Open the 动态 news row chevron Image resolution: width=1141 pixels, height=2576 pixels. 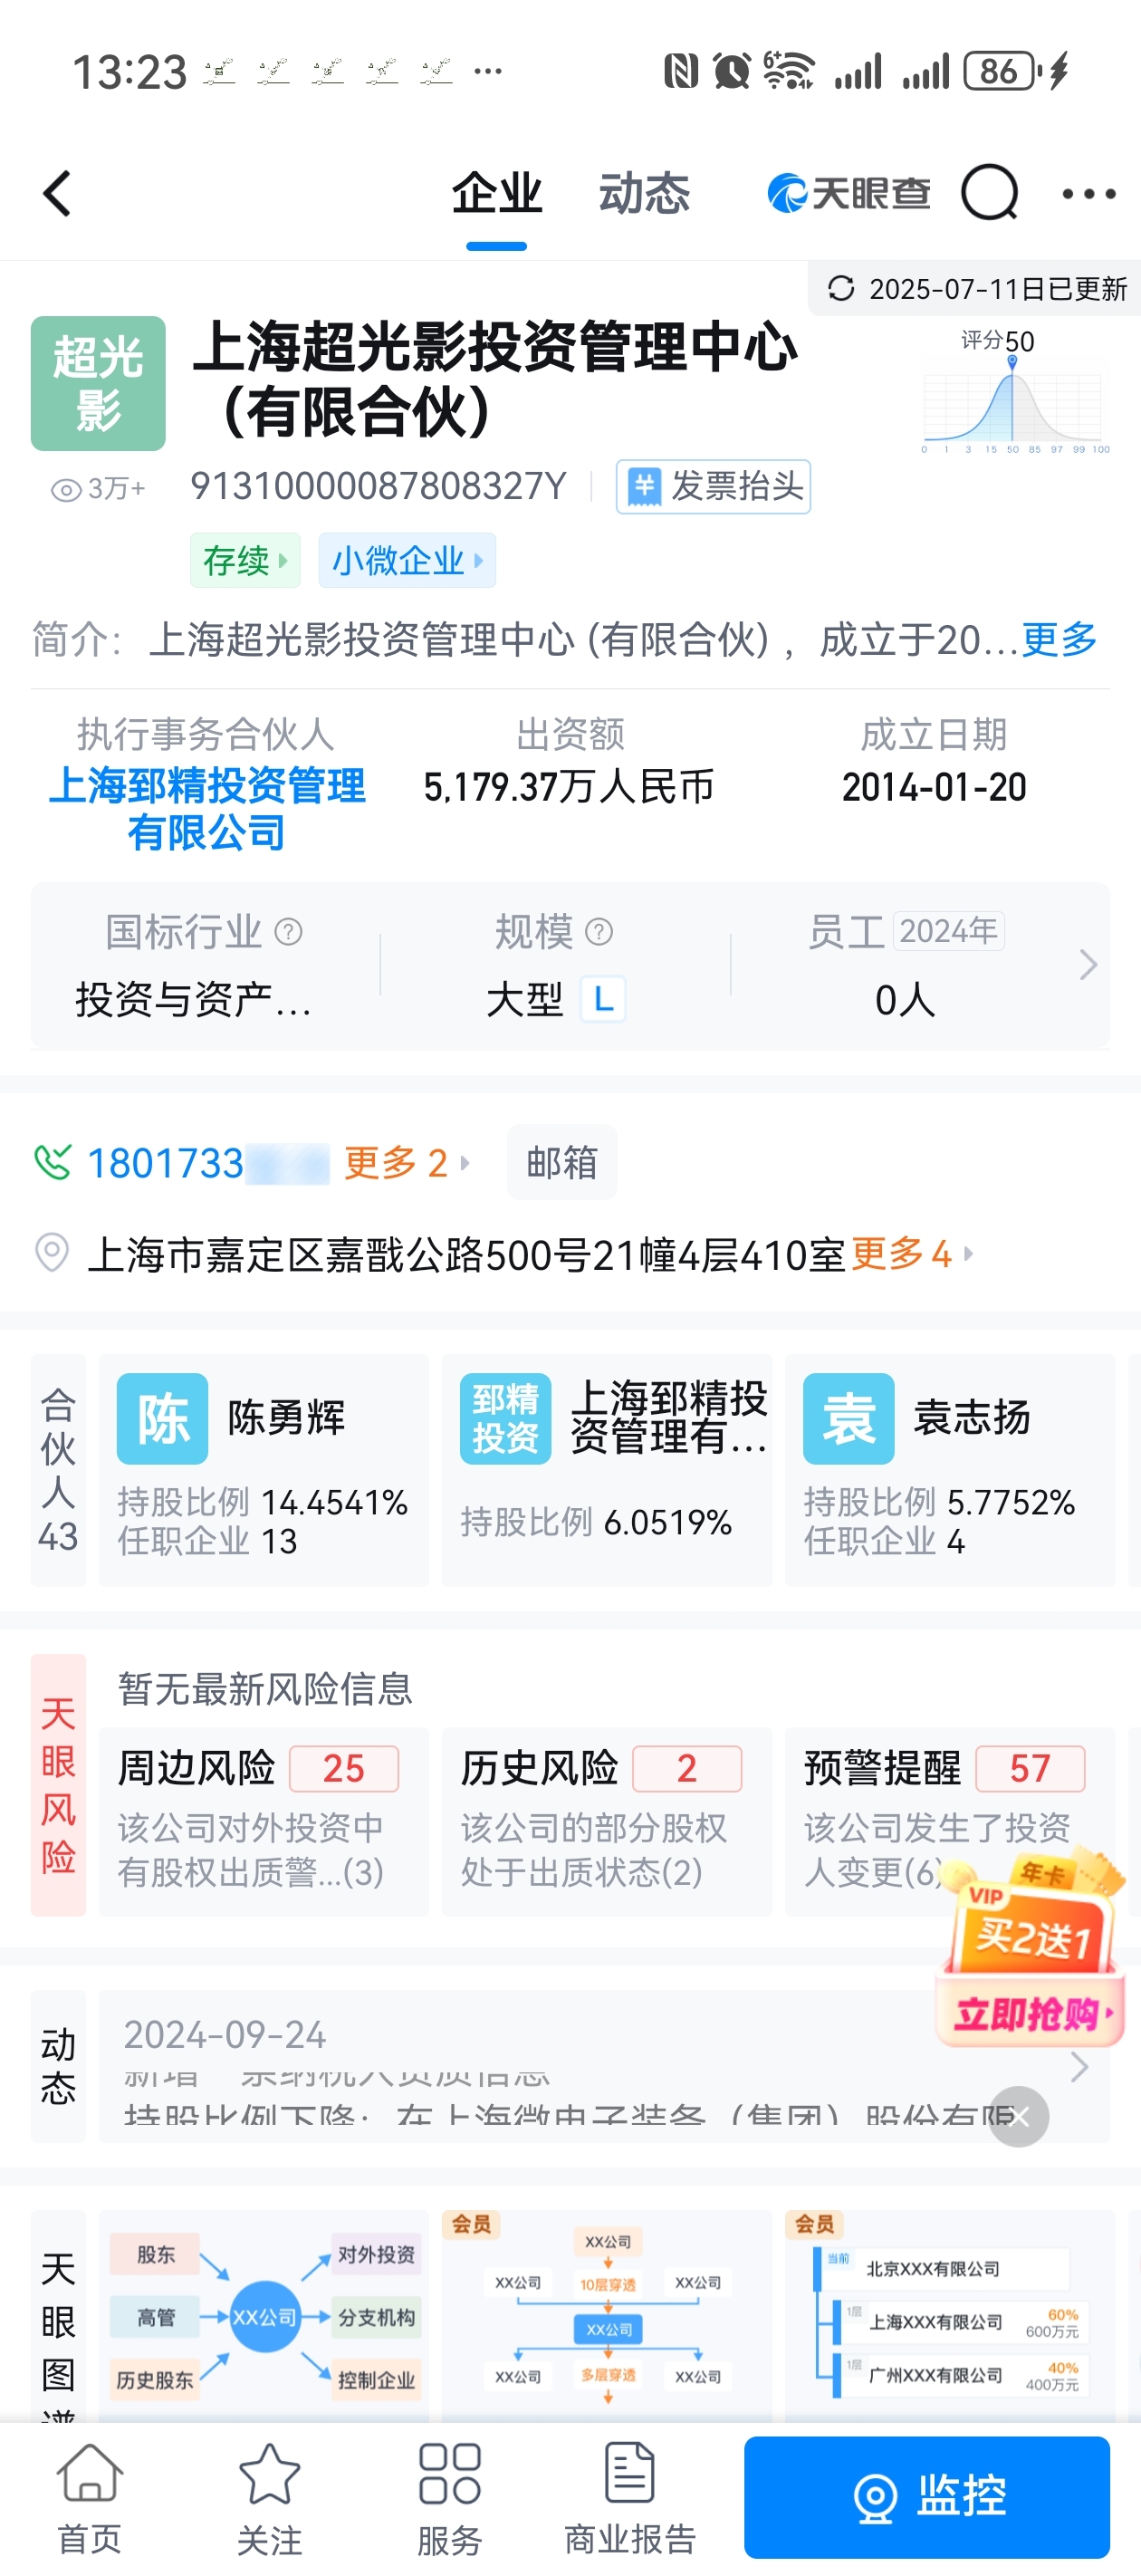(x=1079, y=2066)
